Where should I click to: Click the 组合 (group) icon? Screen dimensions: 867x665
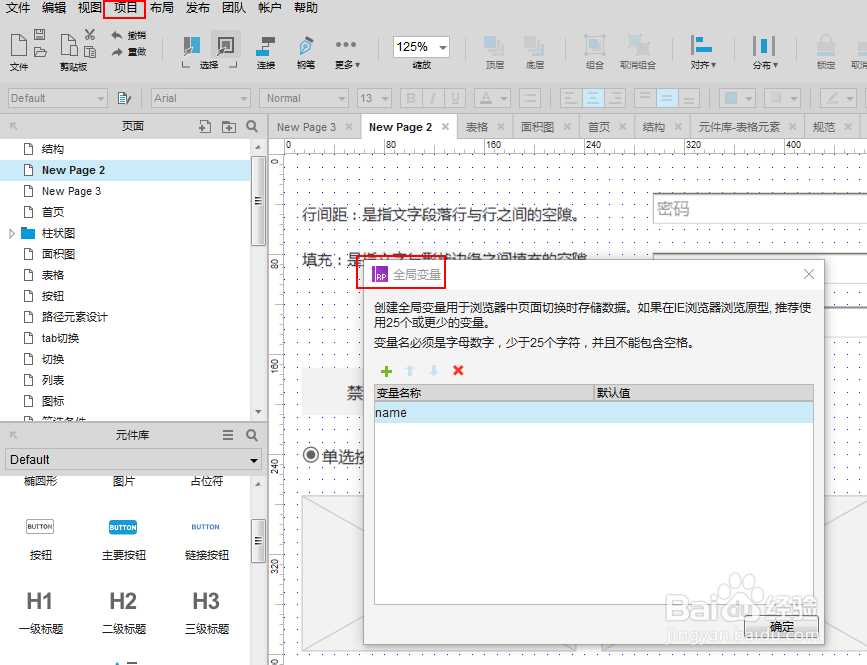pos(595,47)
